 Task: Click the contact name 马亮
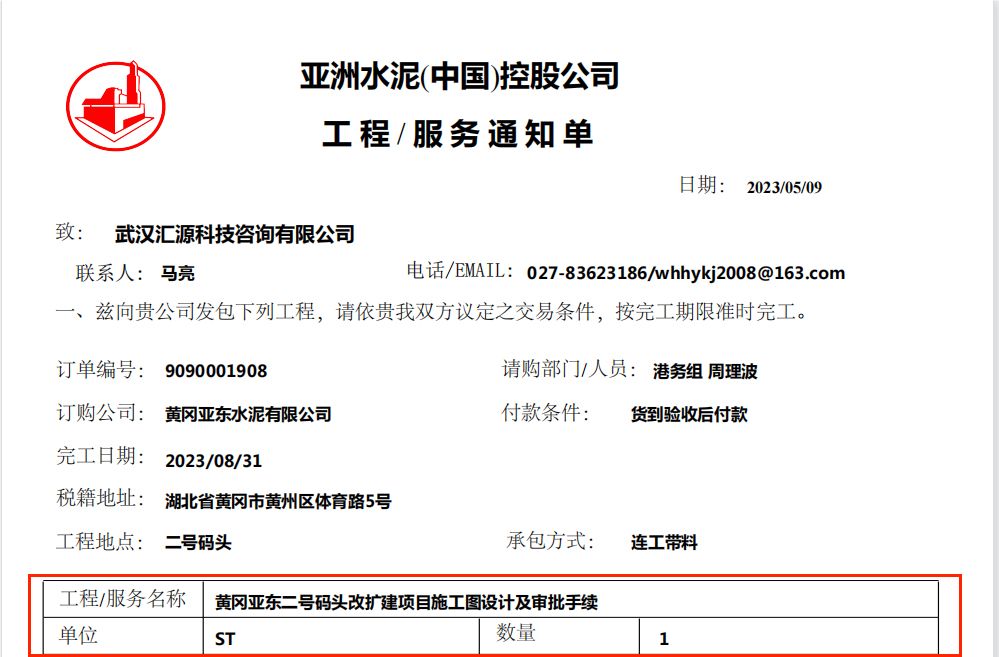coord(178,274)
